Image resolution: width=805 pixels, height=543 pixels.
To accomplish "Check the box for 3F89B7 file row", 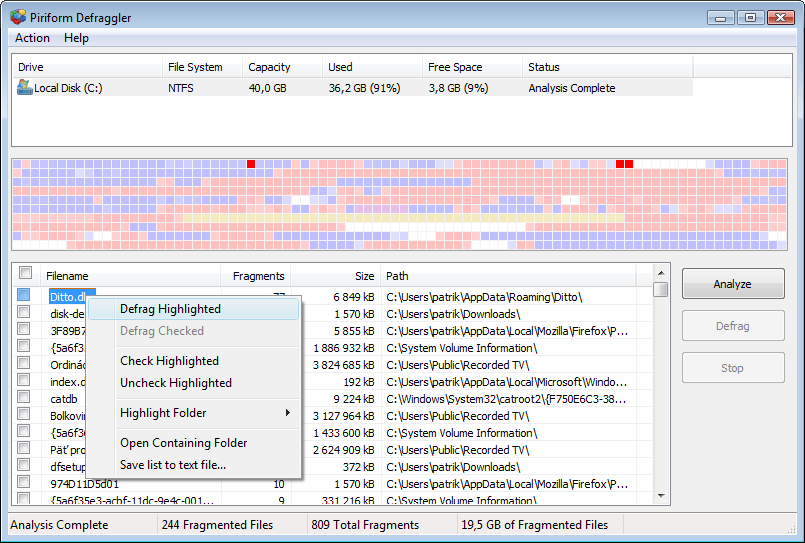I will (x=24, y=328).
